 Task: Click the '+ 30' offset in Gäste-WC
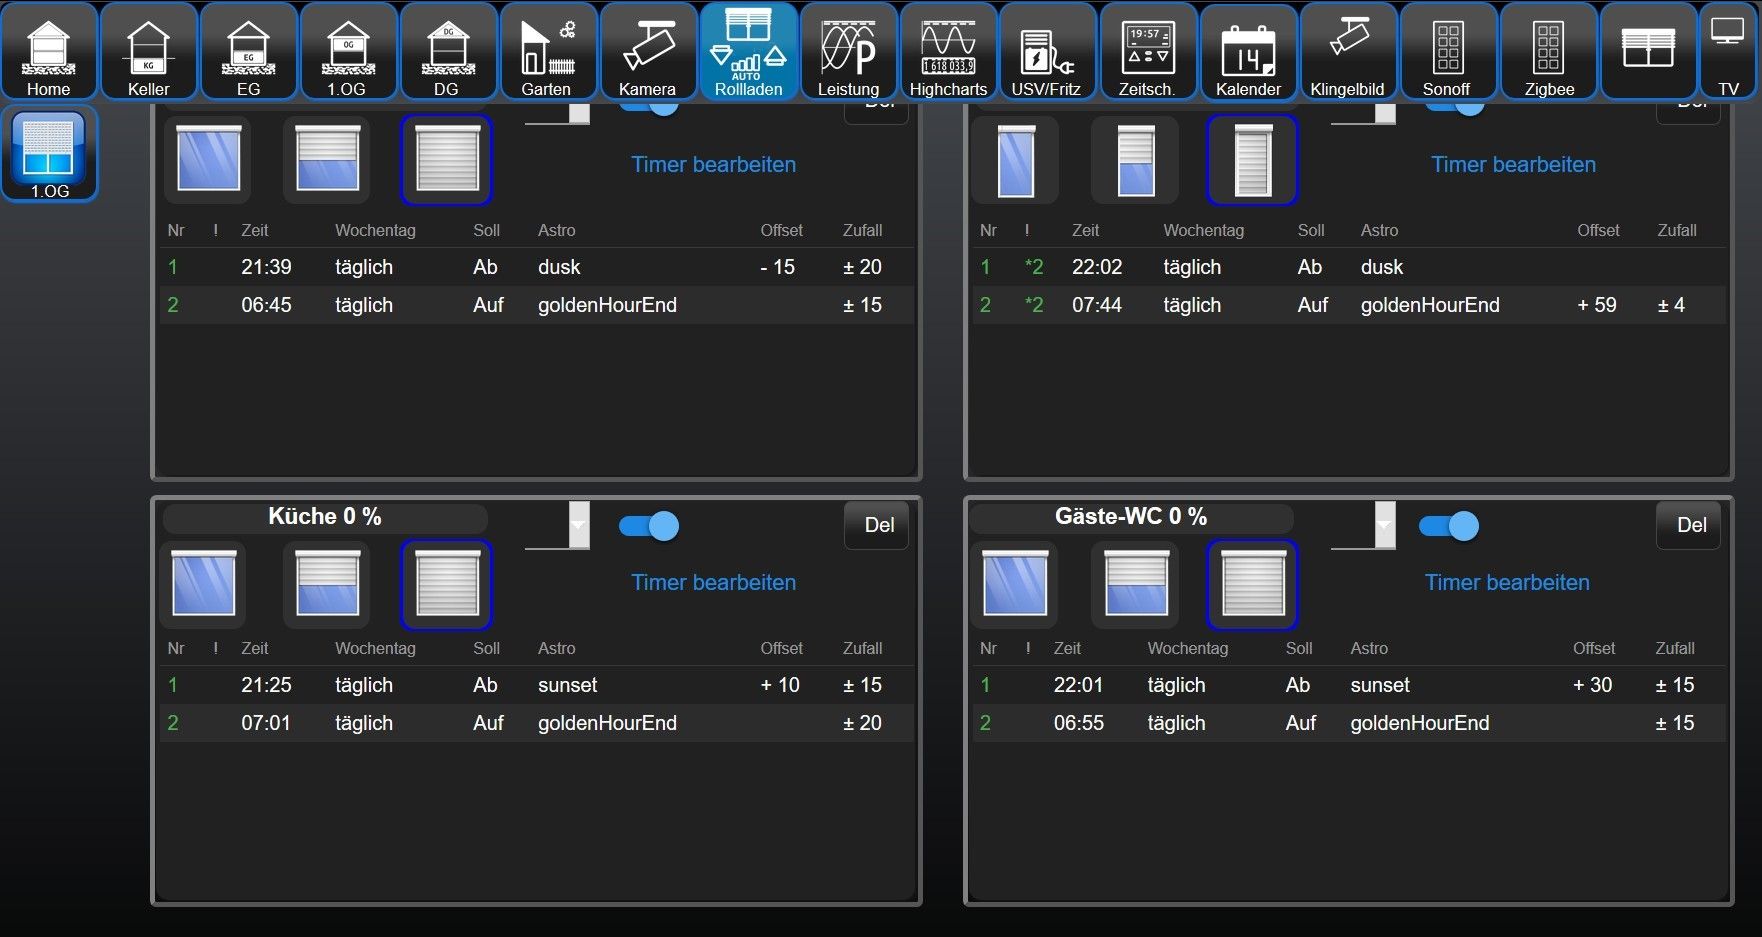[x=1593, y=685]
